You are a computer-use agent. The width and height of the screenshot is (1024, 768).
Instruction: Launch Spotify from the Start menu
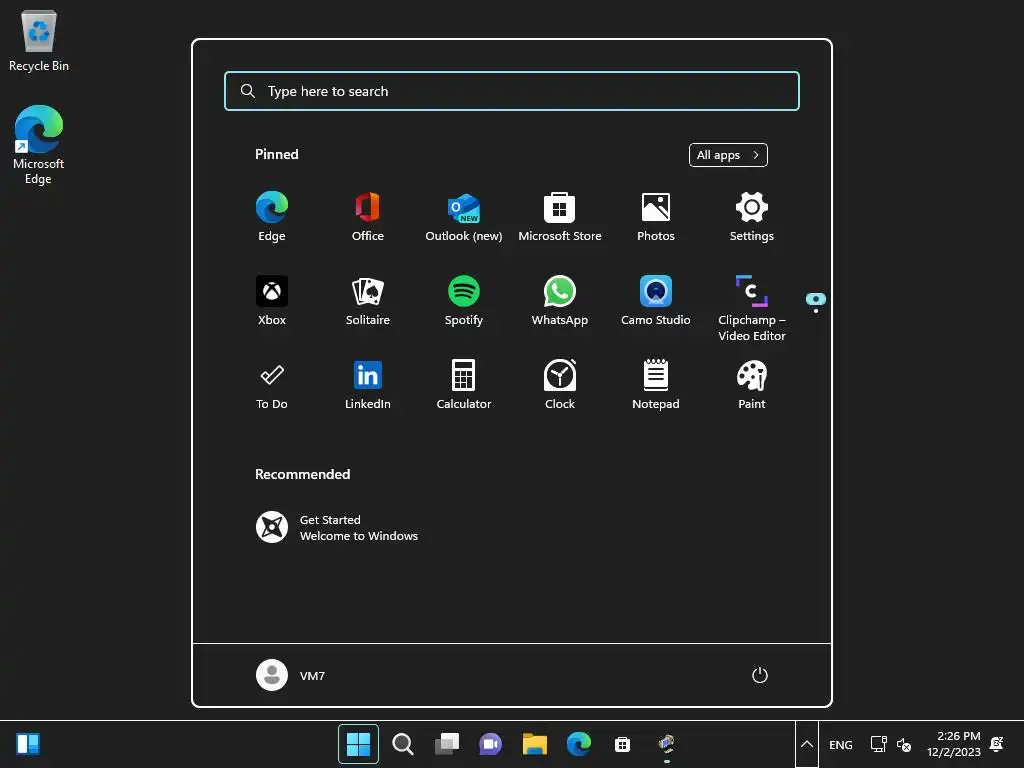pyautogui.click(x=464, y=300)
